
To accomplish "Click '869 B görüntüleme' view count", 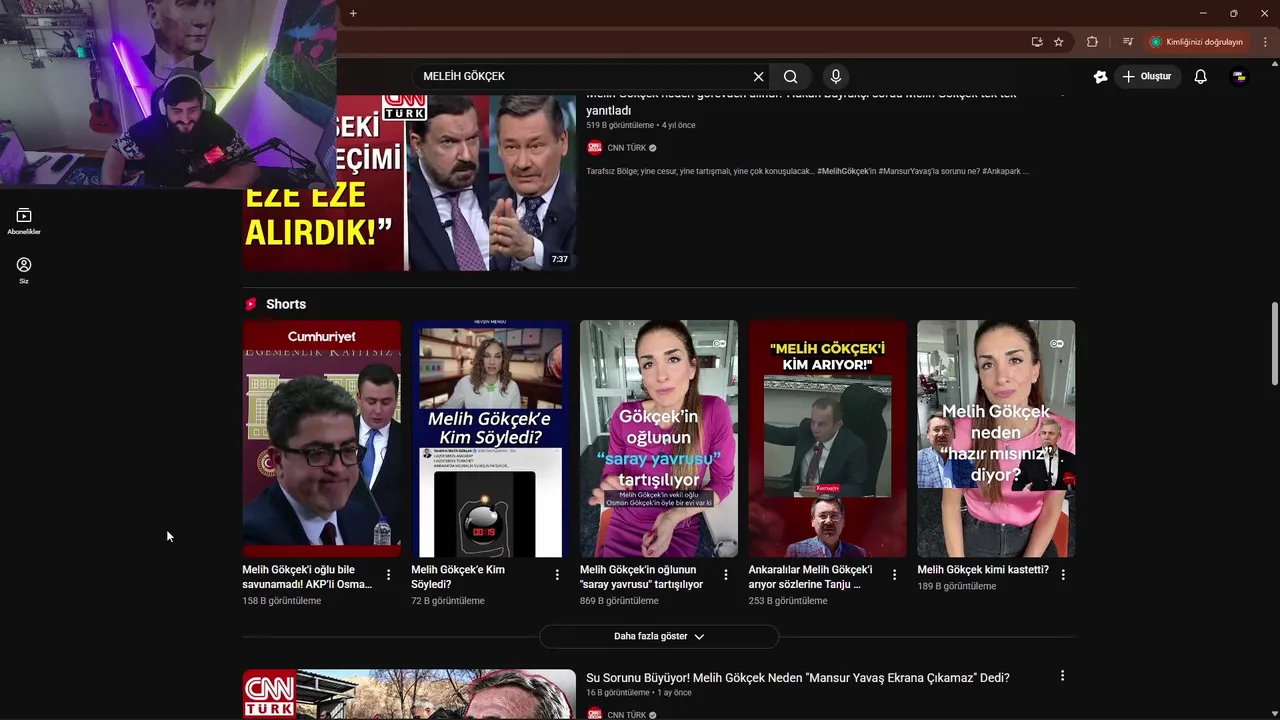I will 619,601.
